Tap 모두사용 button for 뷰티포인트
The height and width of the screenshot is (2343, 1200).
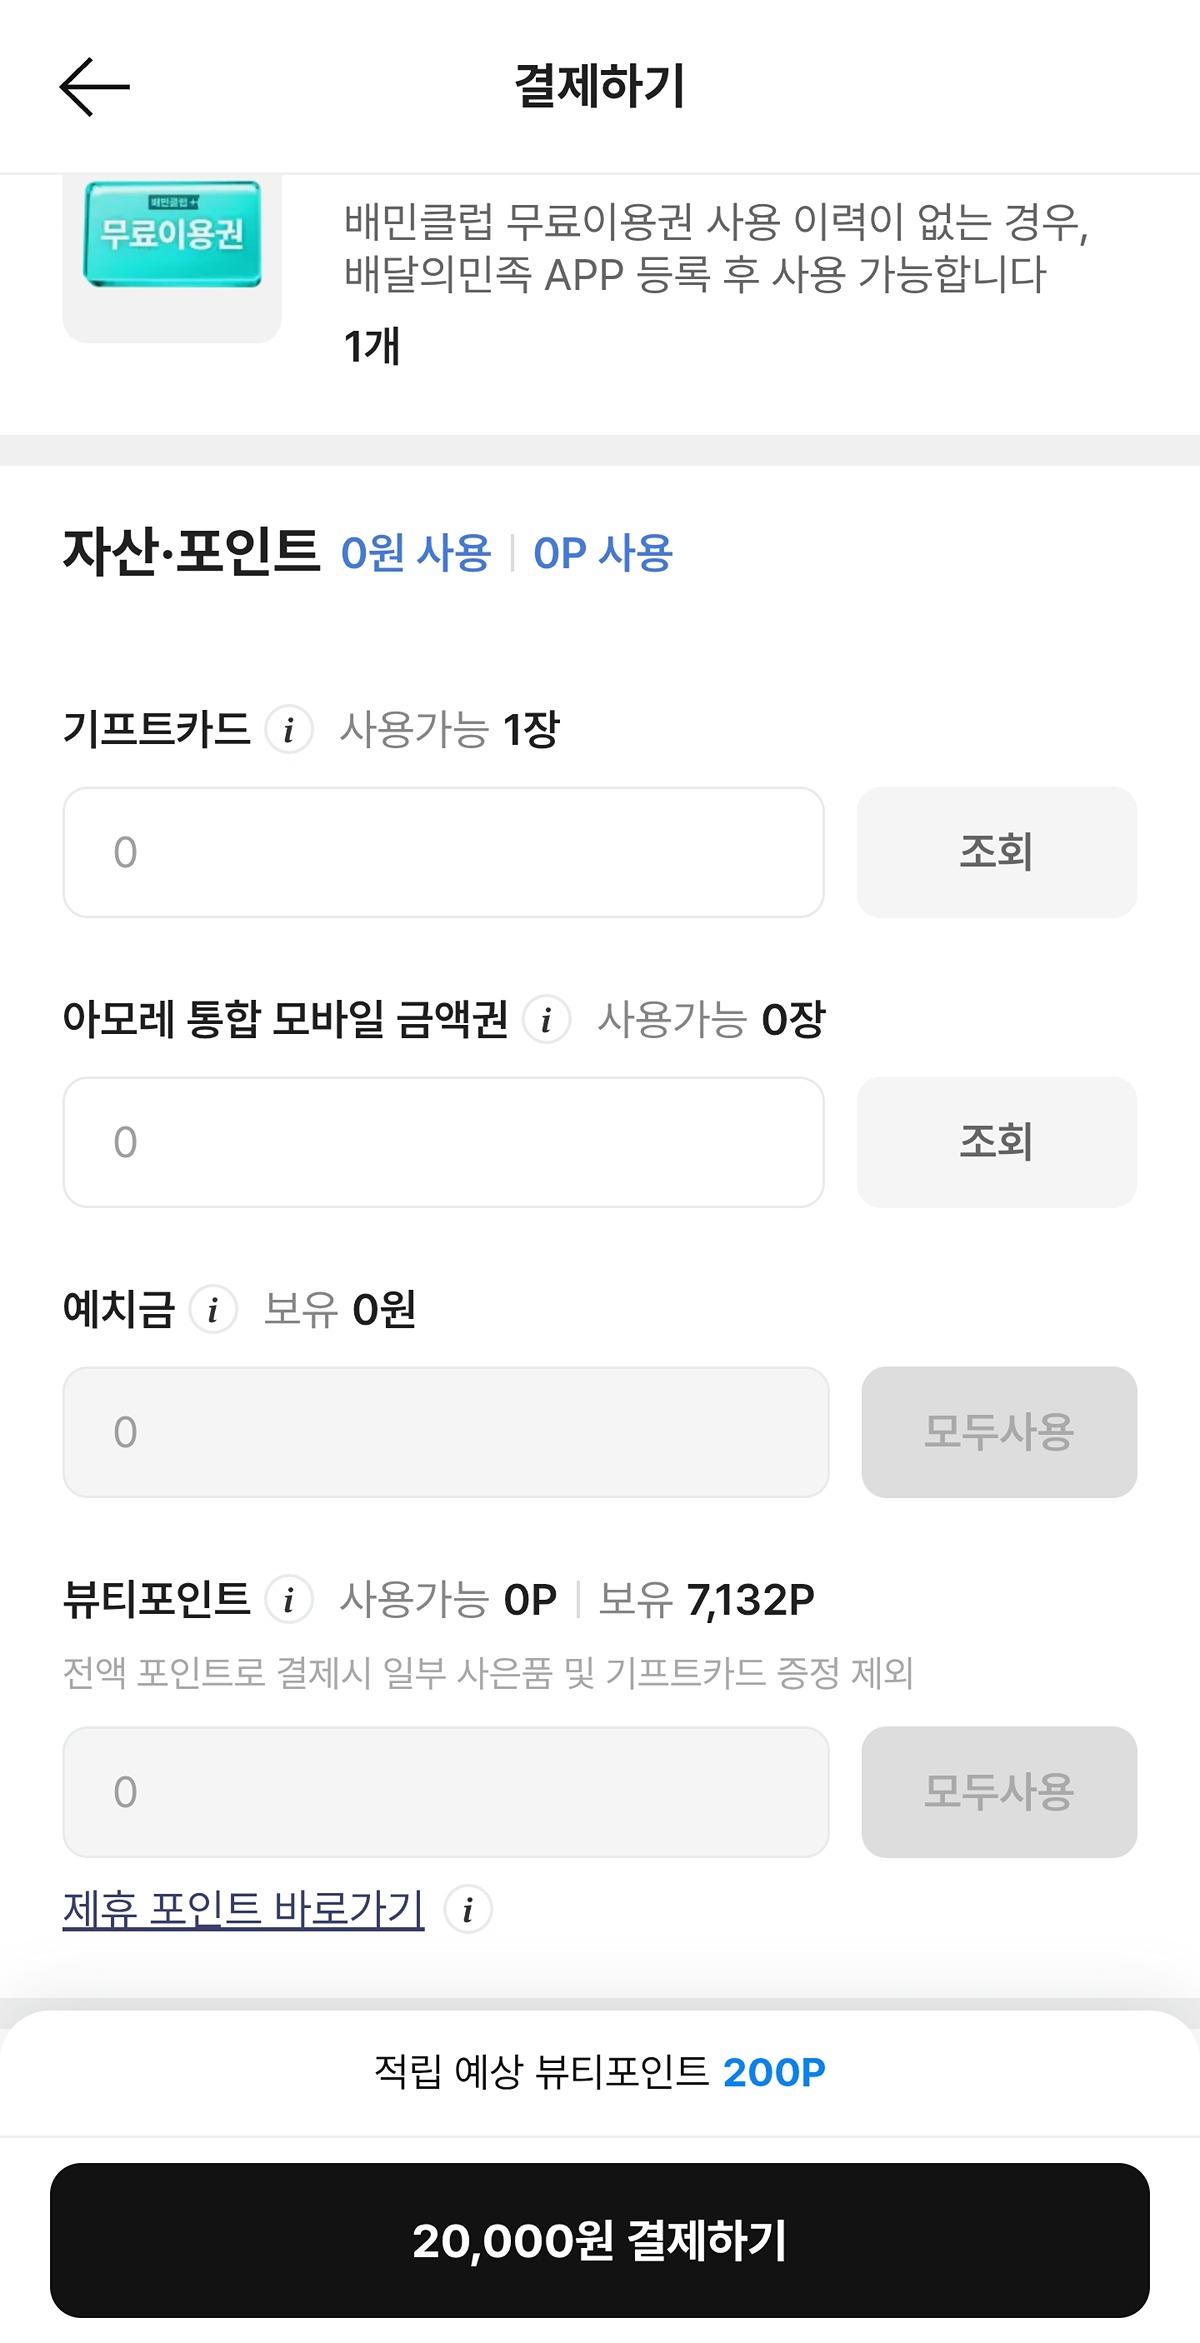[999, 1792]
